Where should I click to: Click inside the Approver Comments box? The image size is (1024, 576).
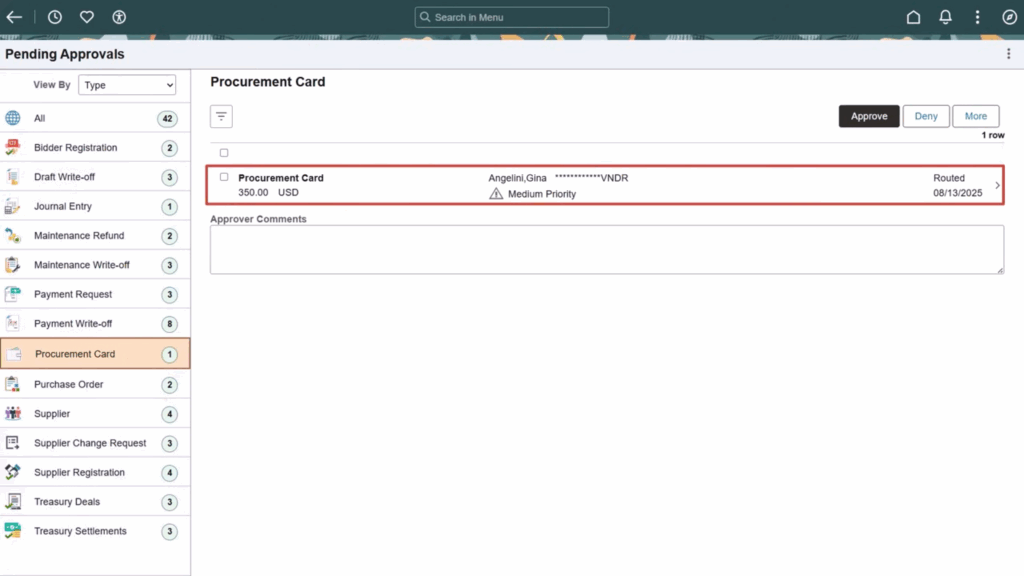[x=605, y=248]
